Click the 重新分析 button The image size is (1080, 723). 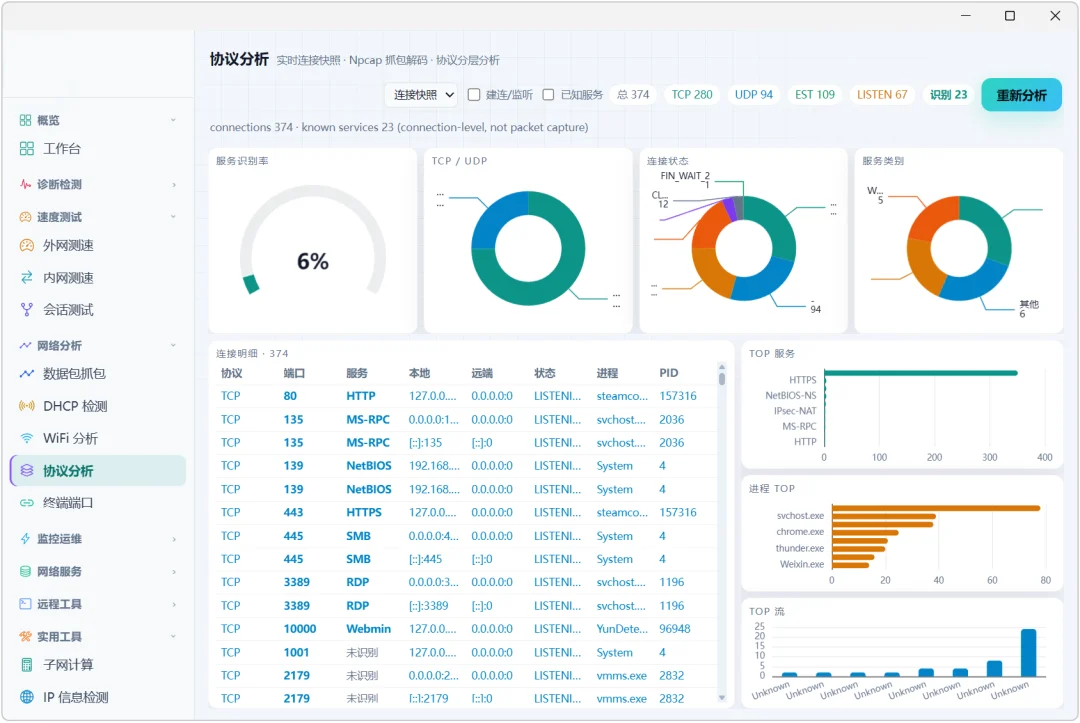click(1021, 95)
